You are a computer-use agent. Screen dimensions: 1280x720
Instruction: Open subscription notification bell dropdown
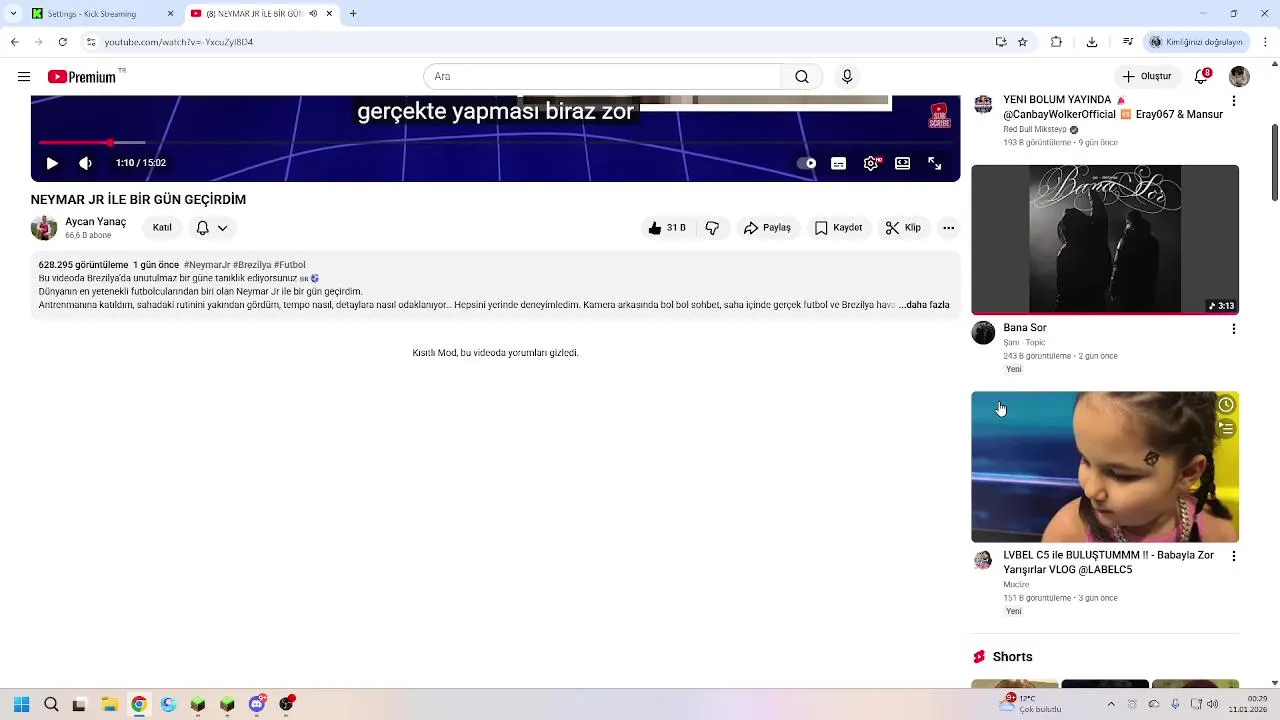[212, 228]
